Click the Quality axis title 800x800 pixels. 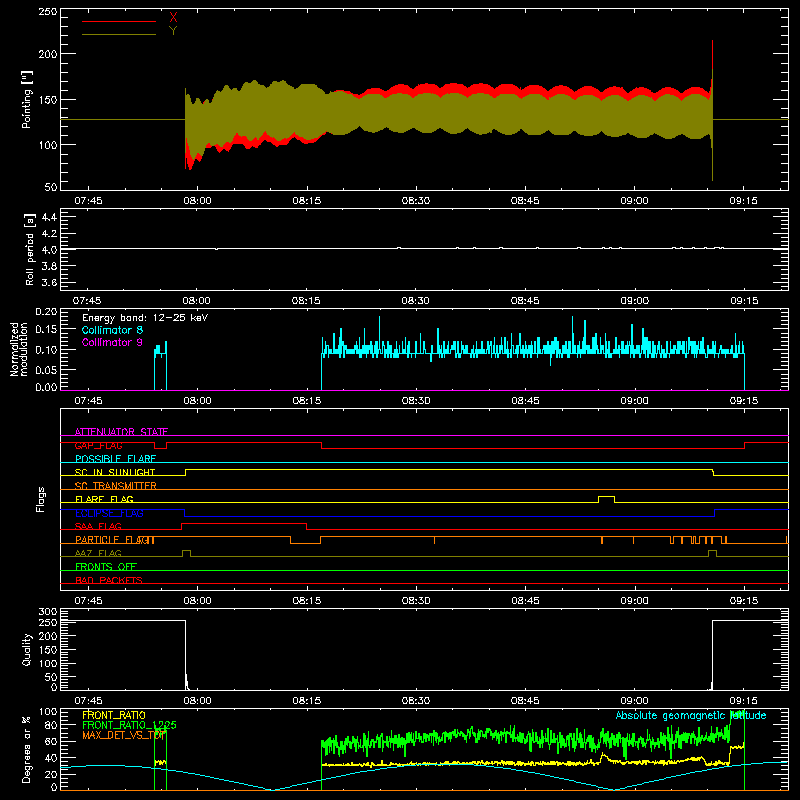(x=27, y=649)
